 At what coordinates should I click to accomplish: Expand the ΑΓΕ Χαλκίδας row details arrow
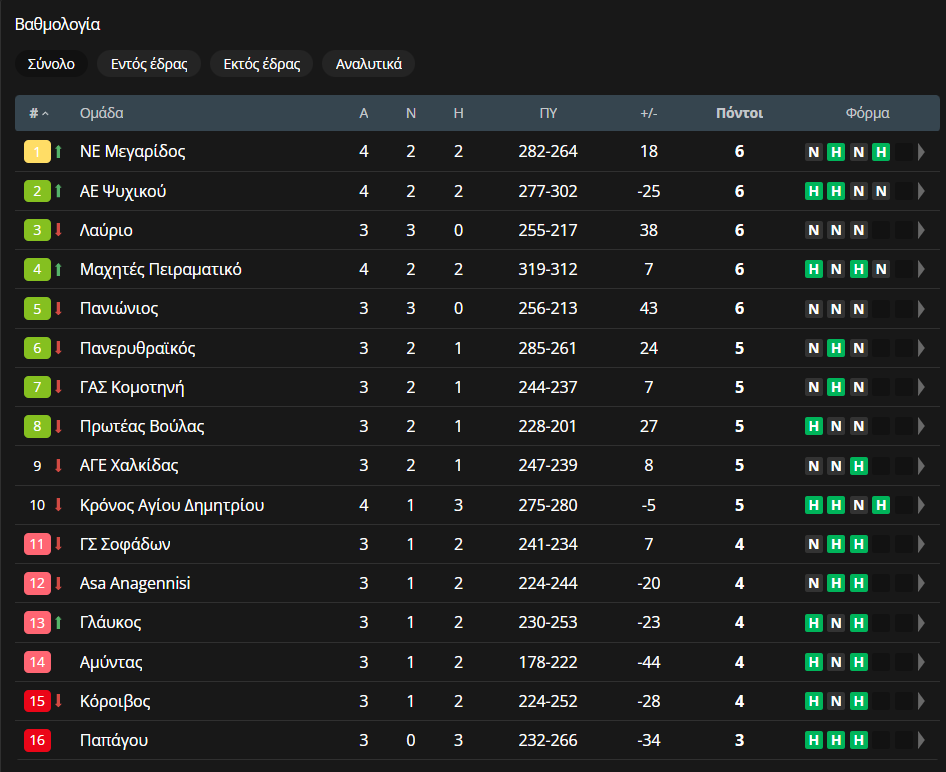(x=921, y=466)
